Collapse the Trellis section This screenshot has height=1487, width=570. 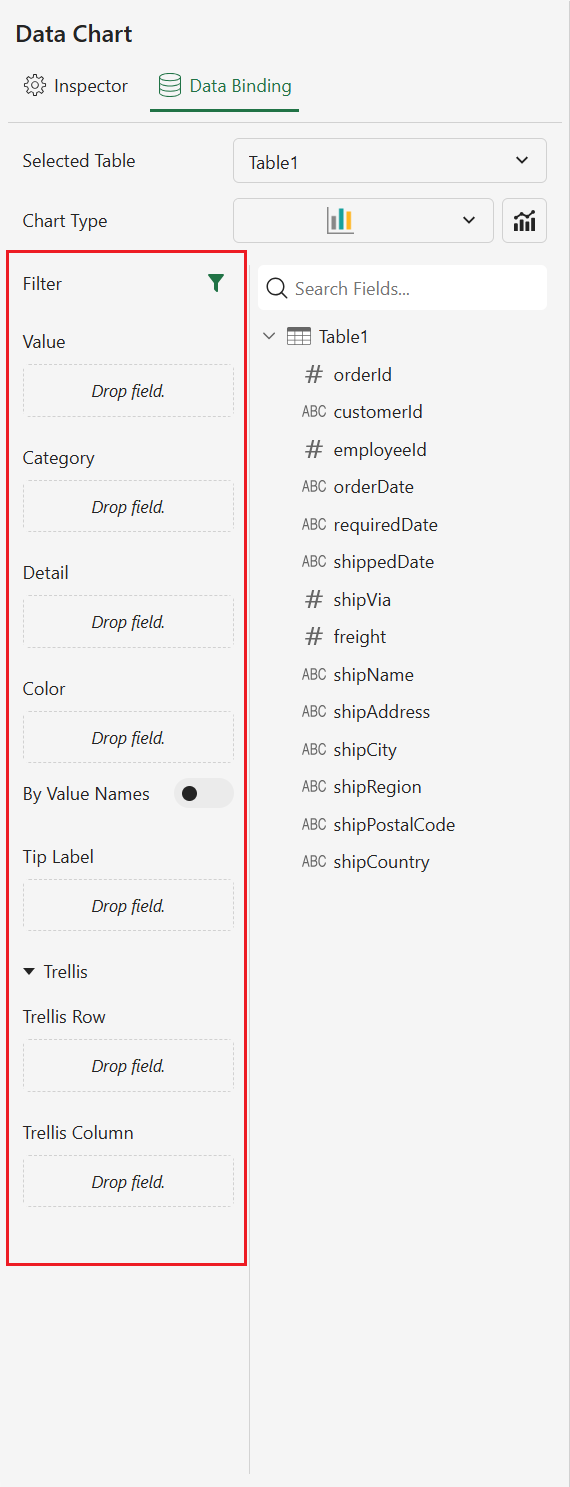[x=29, y=972]
